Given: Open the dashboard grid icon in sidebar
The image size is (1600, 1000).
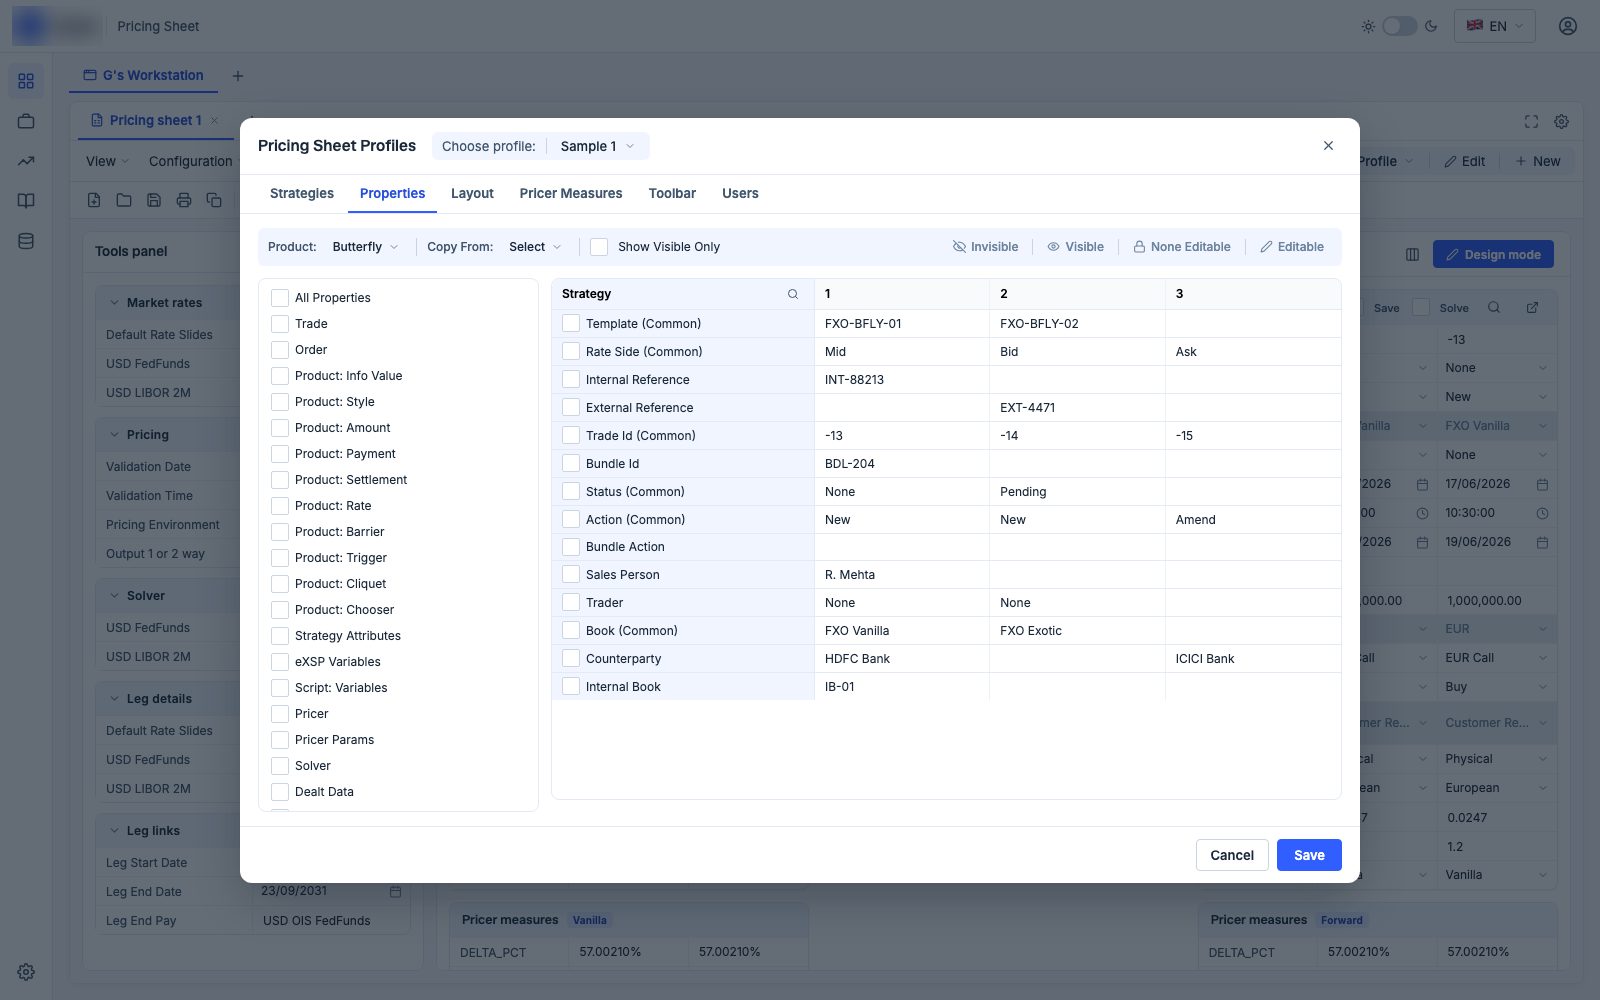Looking at the screenshot, I should point(26,81).
